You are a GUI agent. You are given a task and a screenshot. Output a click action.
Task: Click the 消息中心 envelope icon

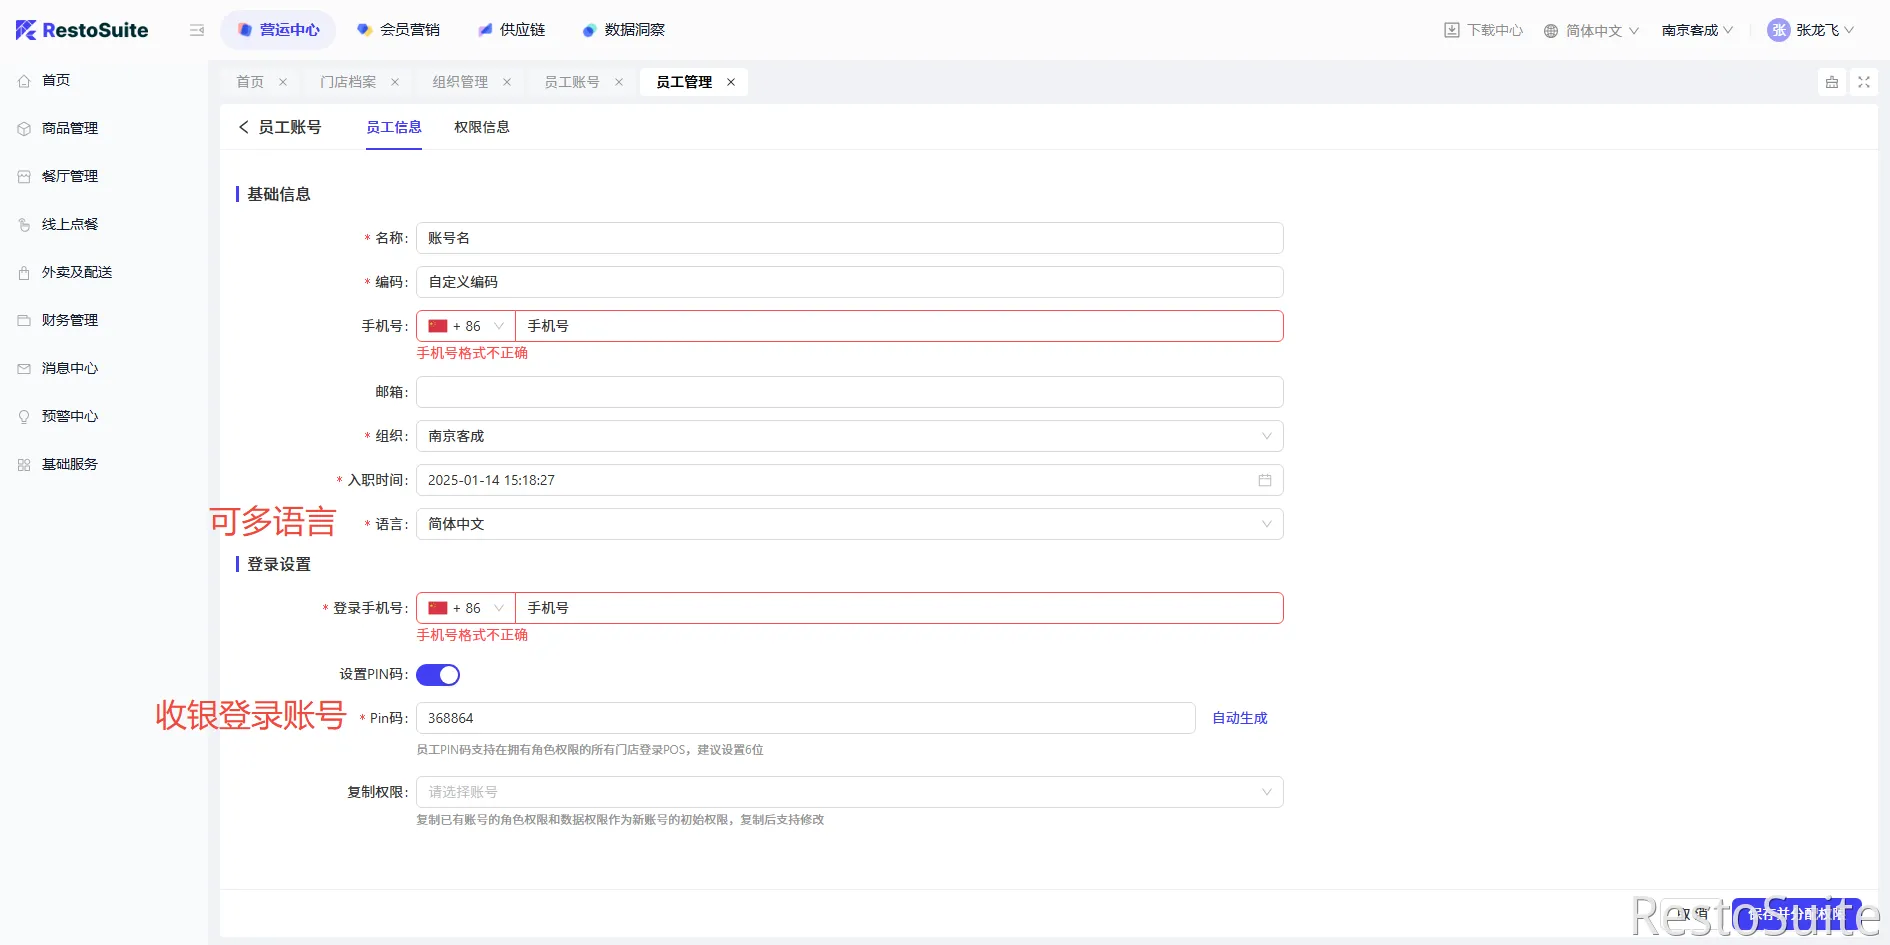24,368
